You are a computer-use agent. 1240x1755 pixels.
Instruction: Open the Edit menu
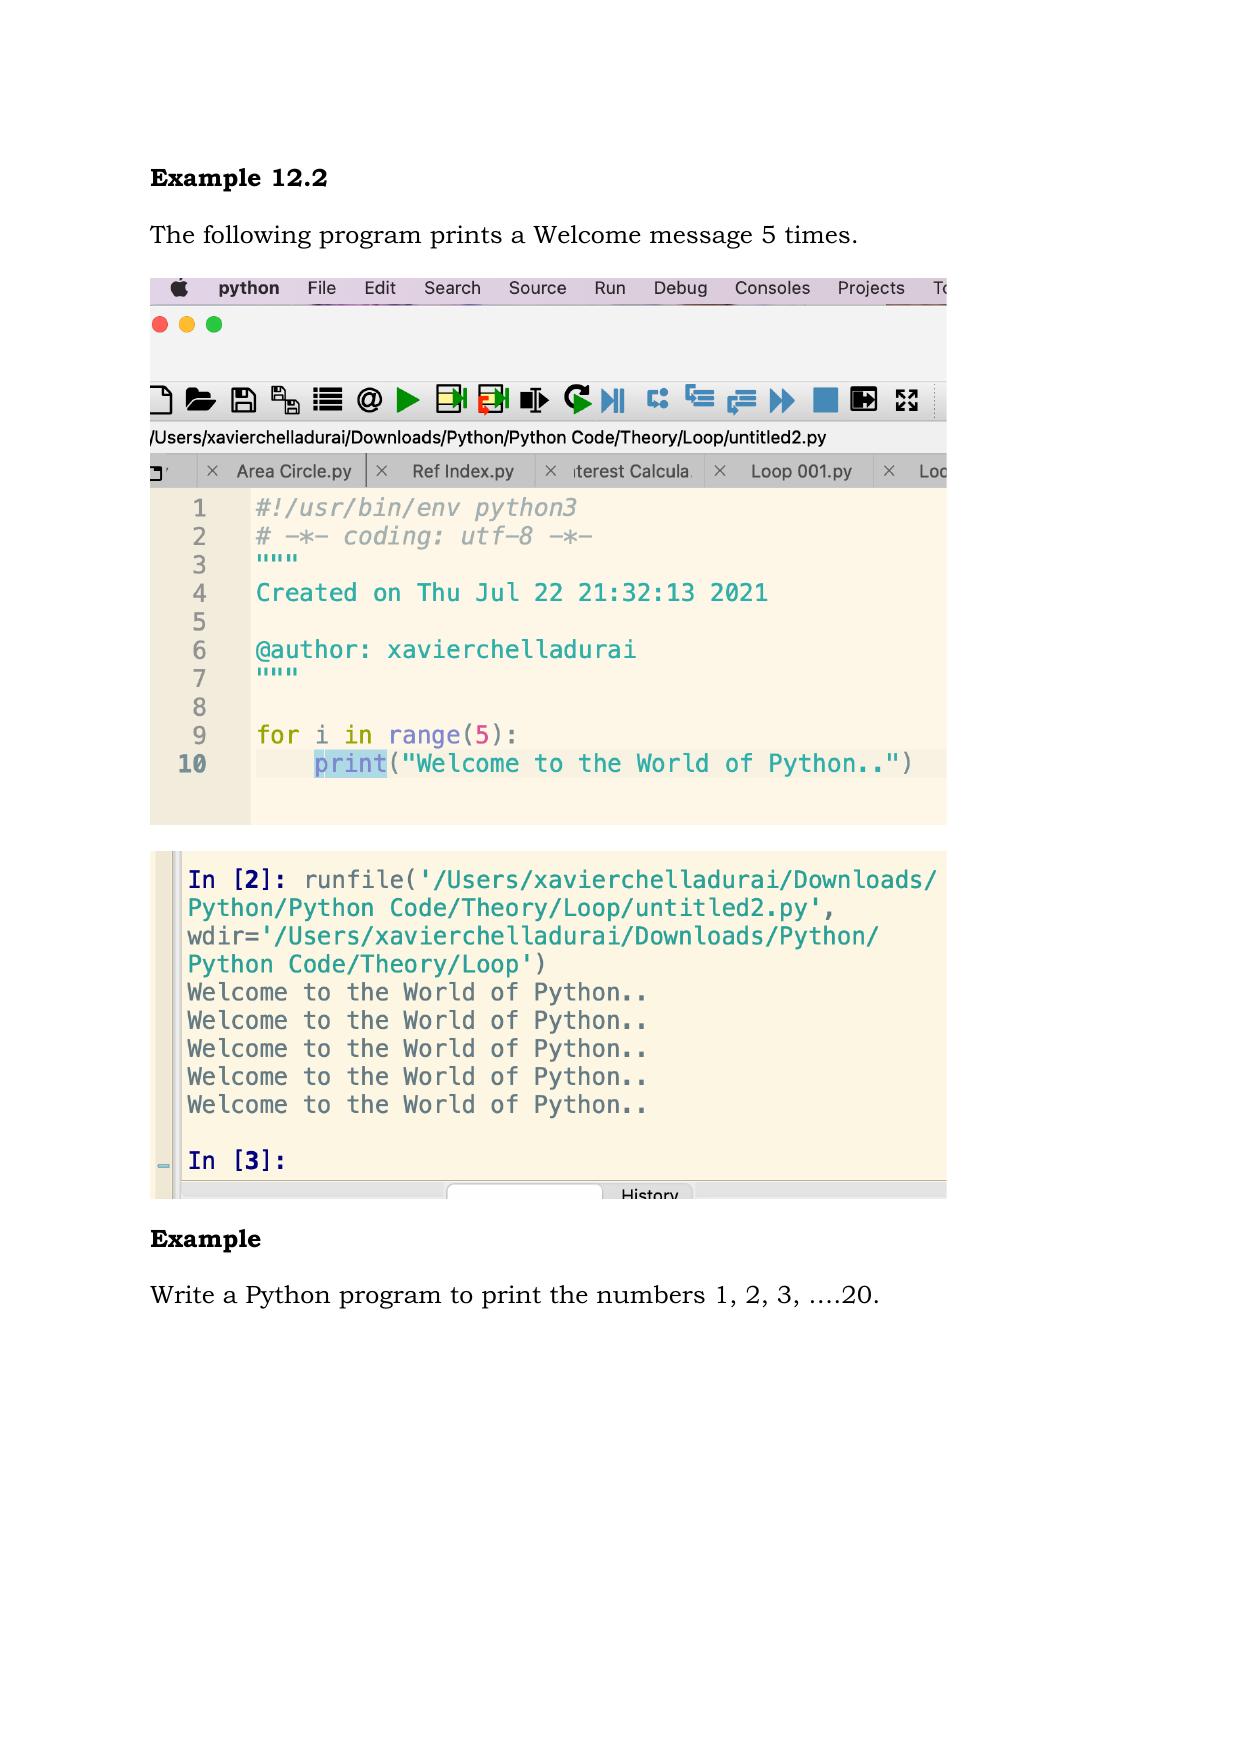click(x=380, y=288)
